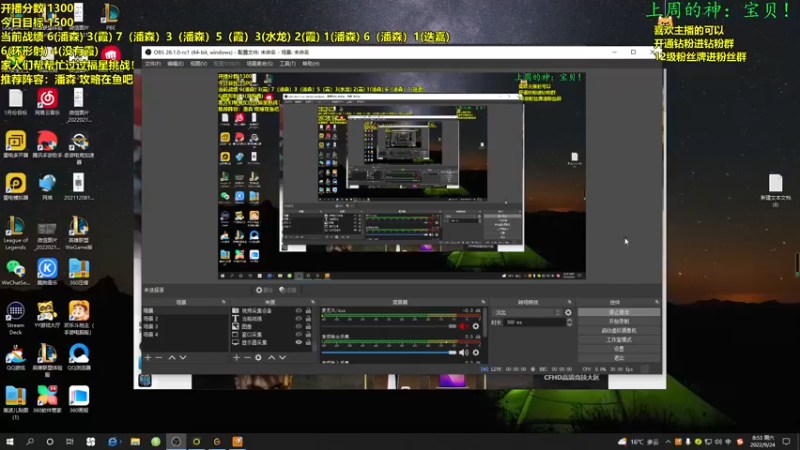Open WeGame desktop icon
The height and width of the screenshot is (450, 800).
pos(79,233)
